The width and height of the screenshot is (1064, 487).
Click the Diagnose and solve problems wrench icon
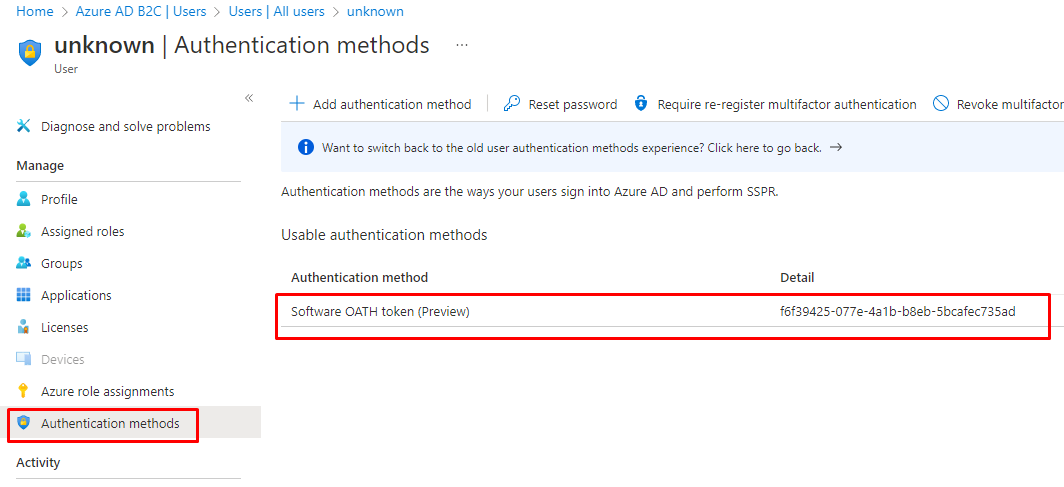[24, 127]
